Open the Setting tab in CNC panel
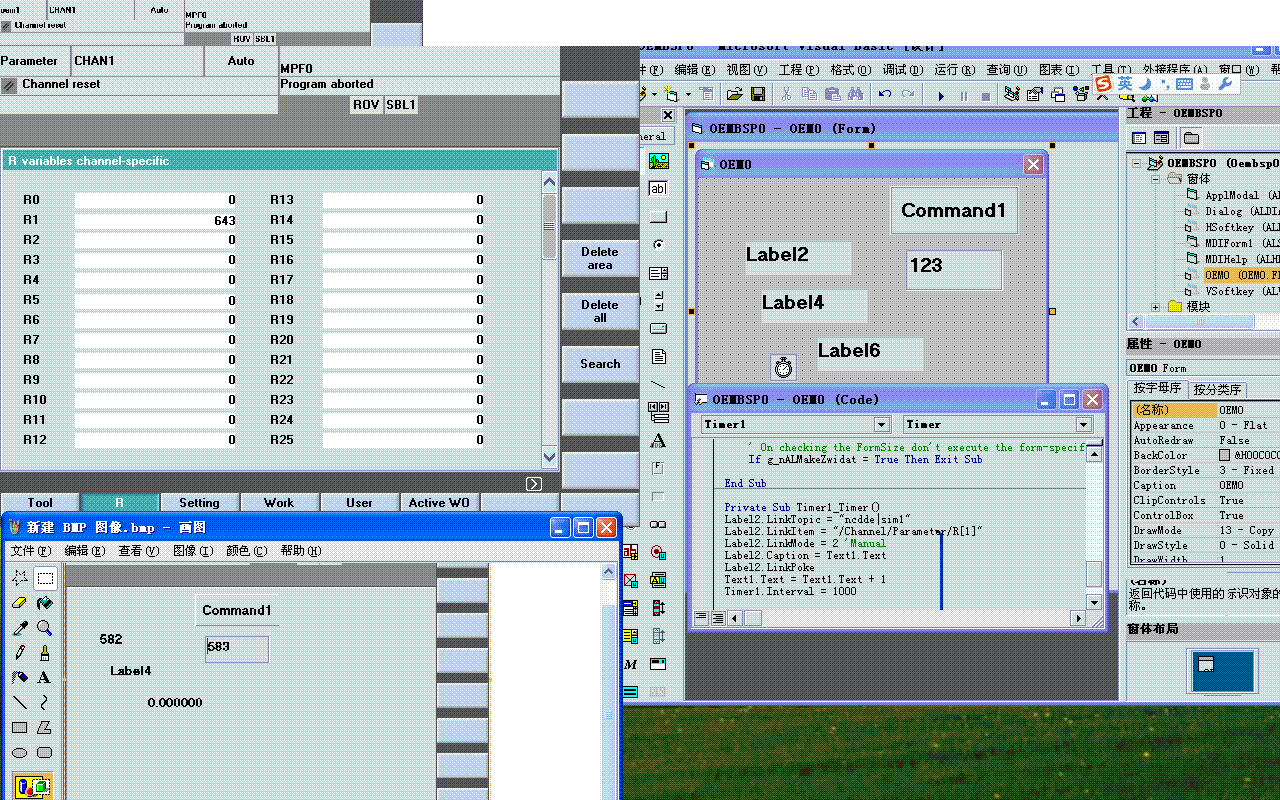 [199, 502]
